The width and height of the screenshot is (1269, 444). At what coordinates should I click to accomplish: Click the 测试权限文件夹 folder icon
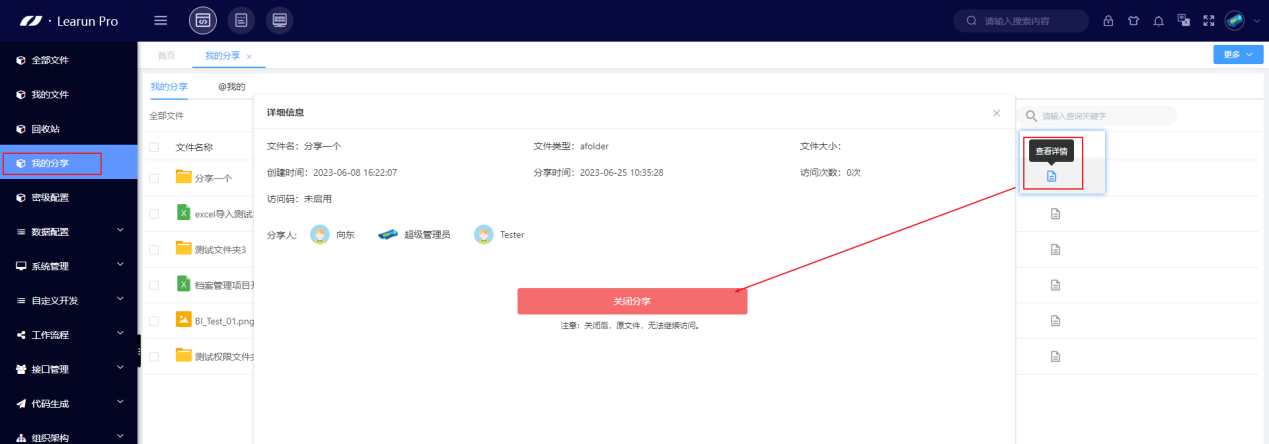point(183,355)
